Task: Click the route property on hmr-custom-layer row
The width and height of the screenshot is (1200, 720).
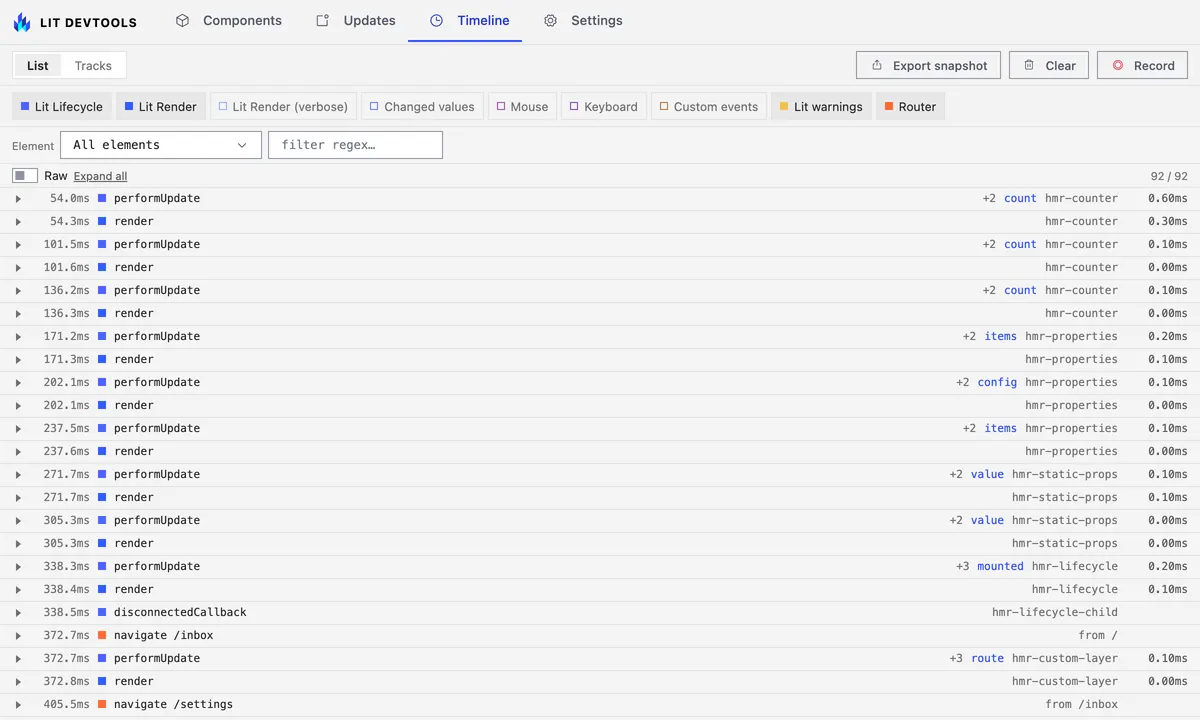Action: pos(987,658)
